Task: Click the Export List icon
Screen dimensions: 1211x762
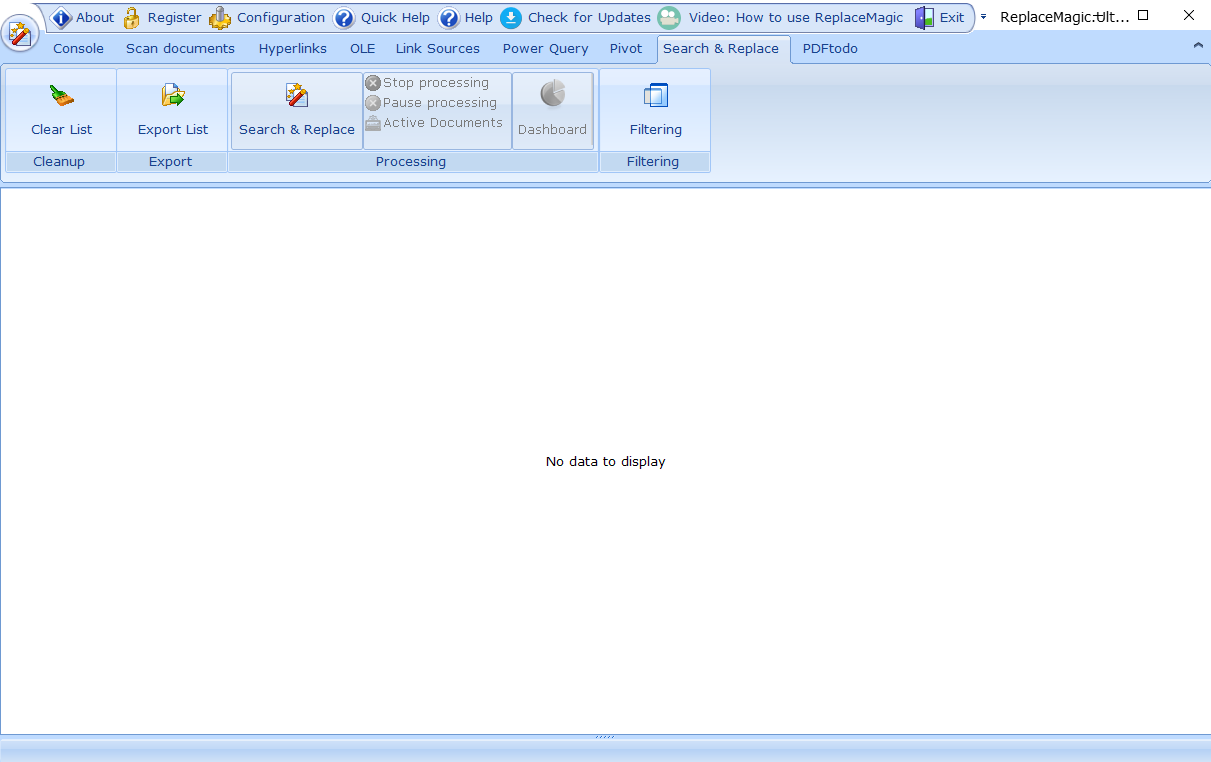Action: click(173, 96)
